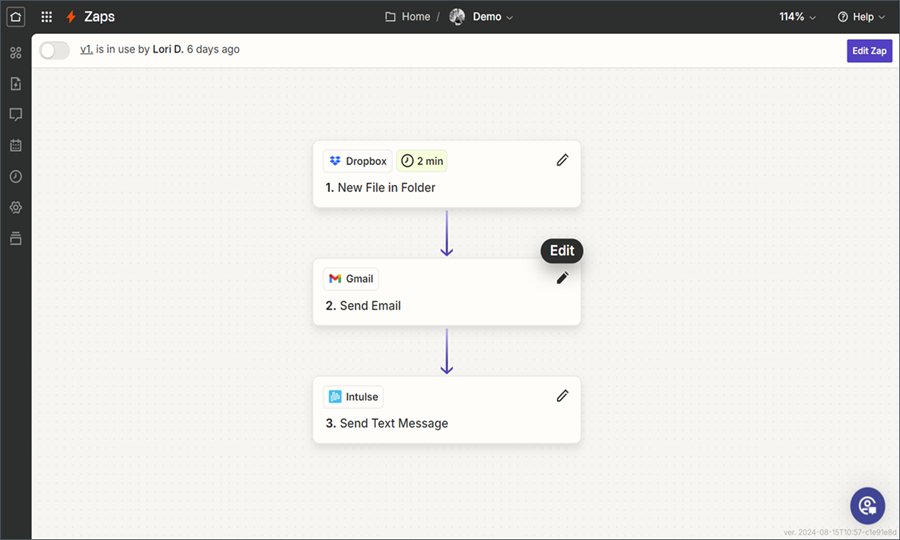Expand the 114% zoom dropdown

click(x=797, y=17)
